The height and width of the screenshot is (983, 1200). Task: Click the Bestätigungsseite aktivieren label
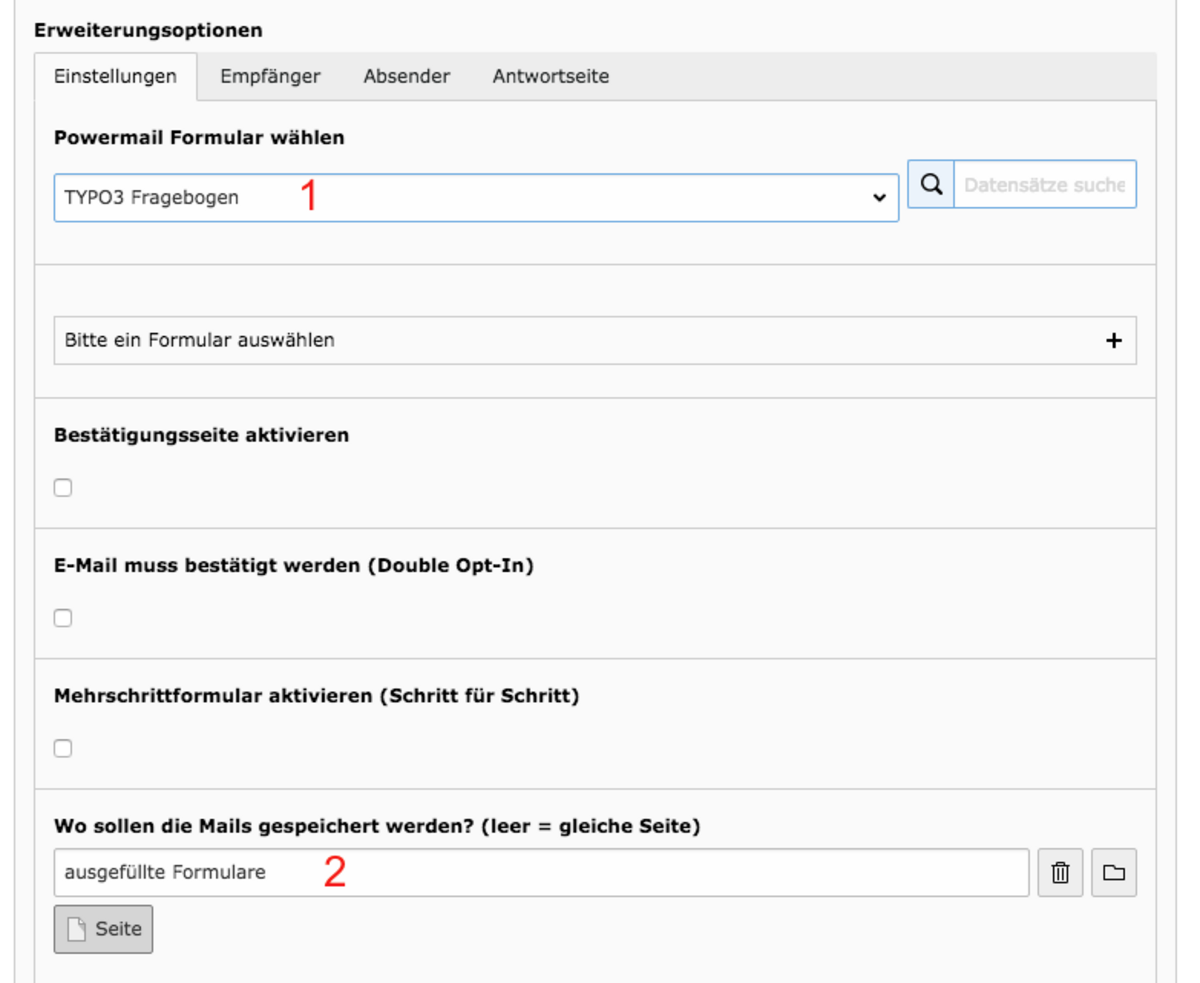tap(201, 436)
